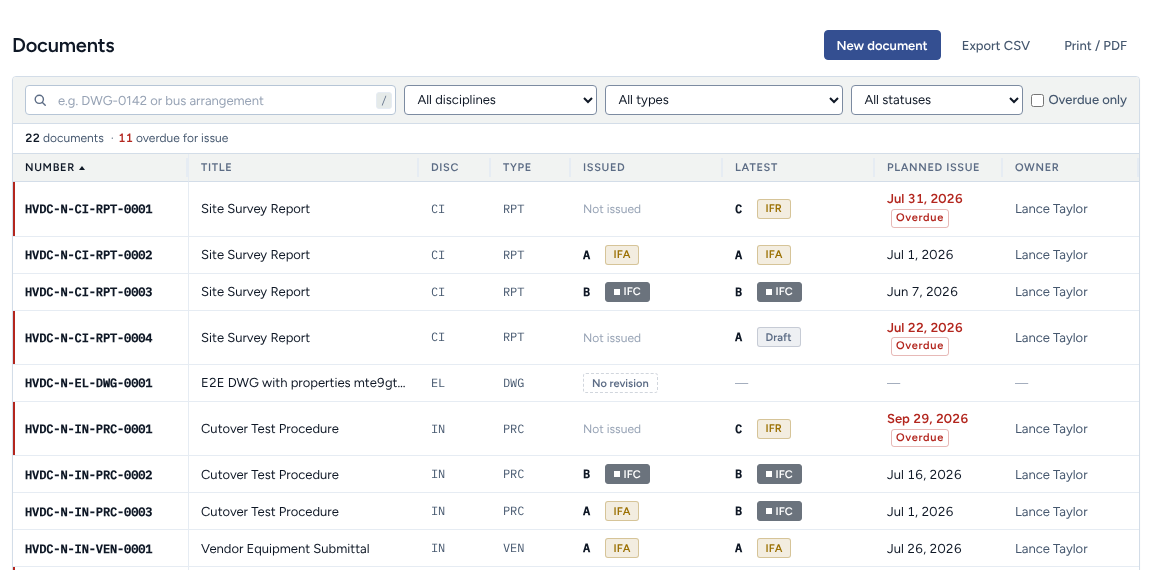Image resolution: width=1152 pixels, height=570 pixels.
Task: Click the Overdue badge for Jul 31, 2026
Action: [919, 218]
